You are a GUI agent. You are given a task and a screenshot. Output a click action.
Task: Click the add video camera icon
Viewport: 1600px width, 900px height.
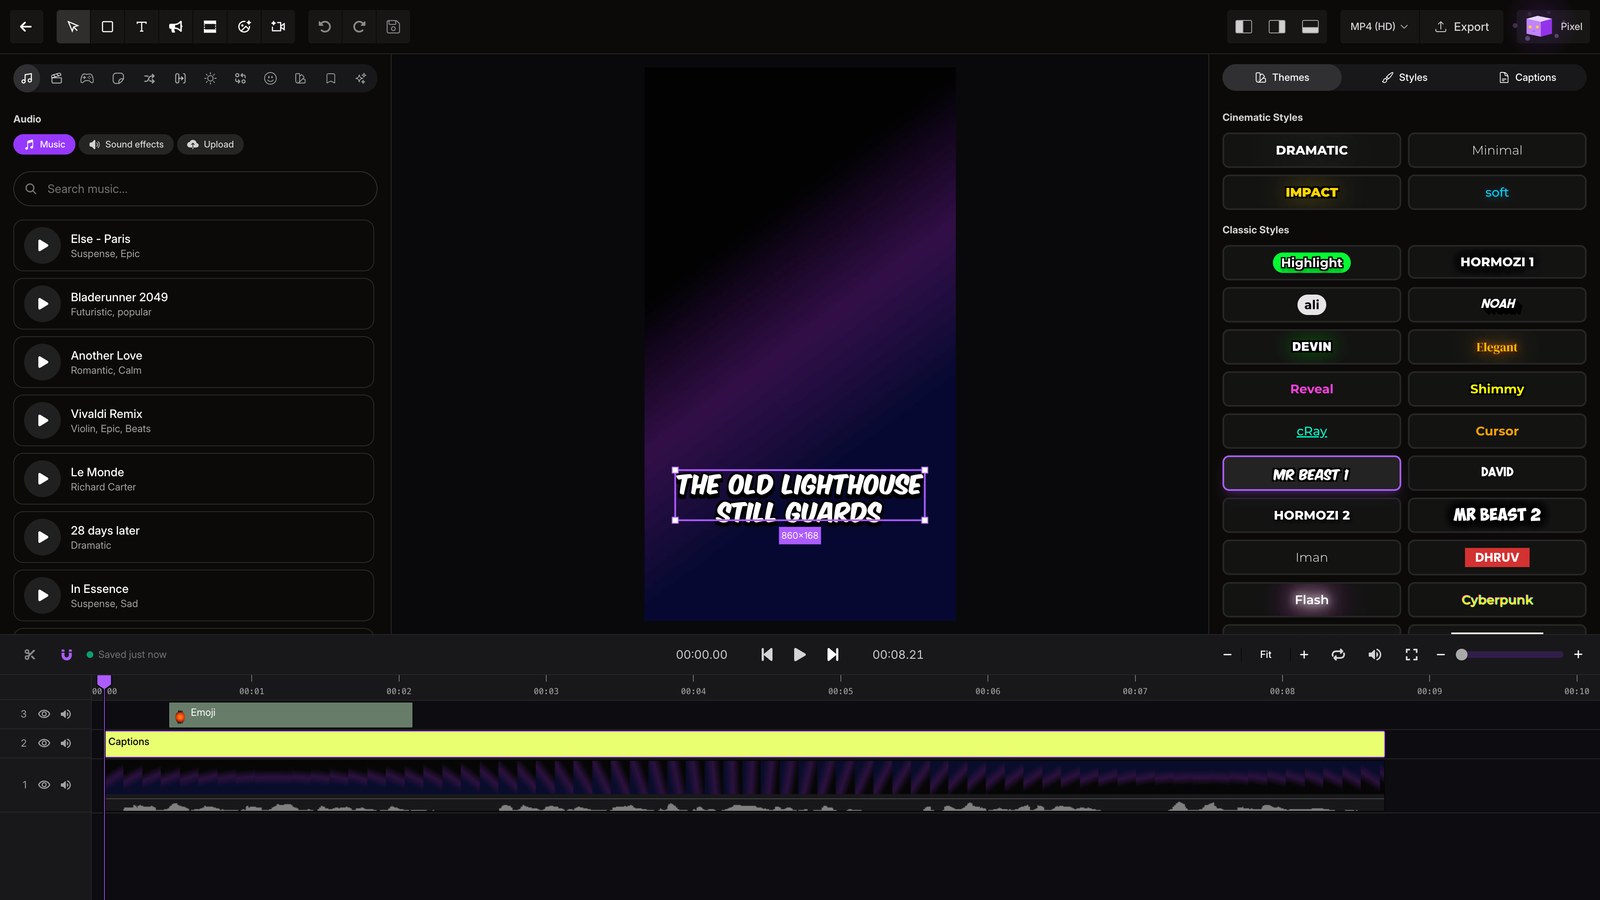(x=278, y=27)
